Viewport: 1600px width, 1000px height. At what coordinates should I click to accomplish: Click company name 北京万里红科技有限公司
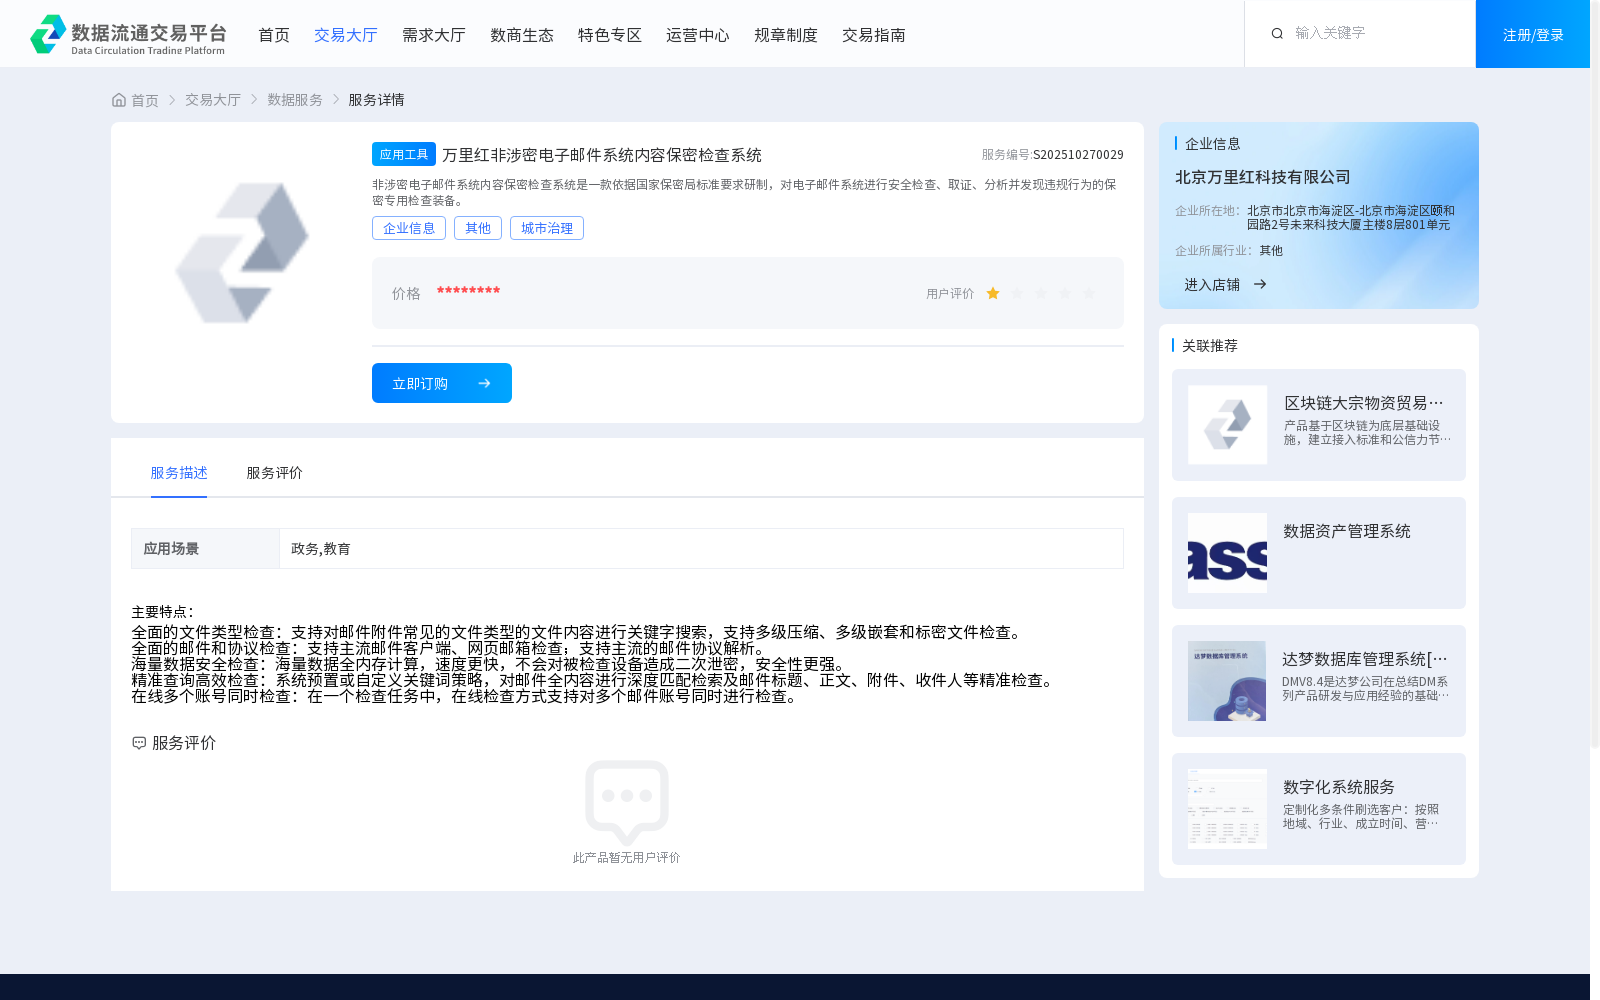point(1263,177)
